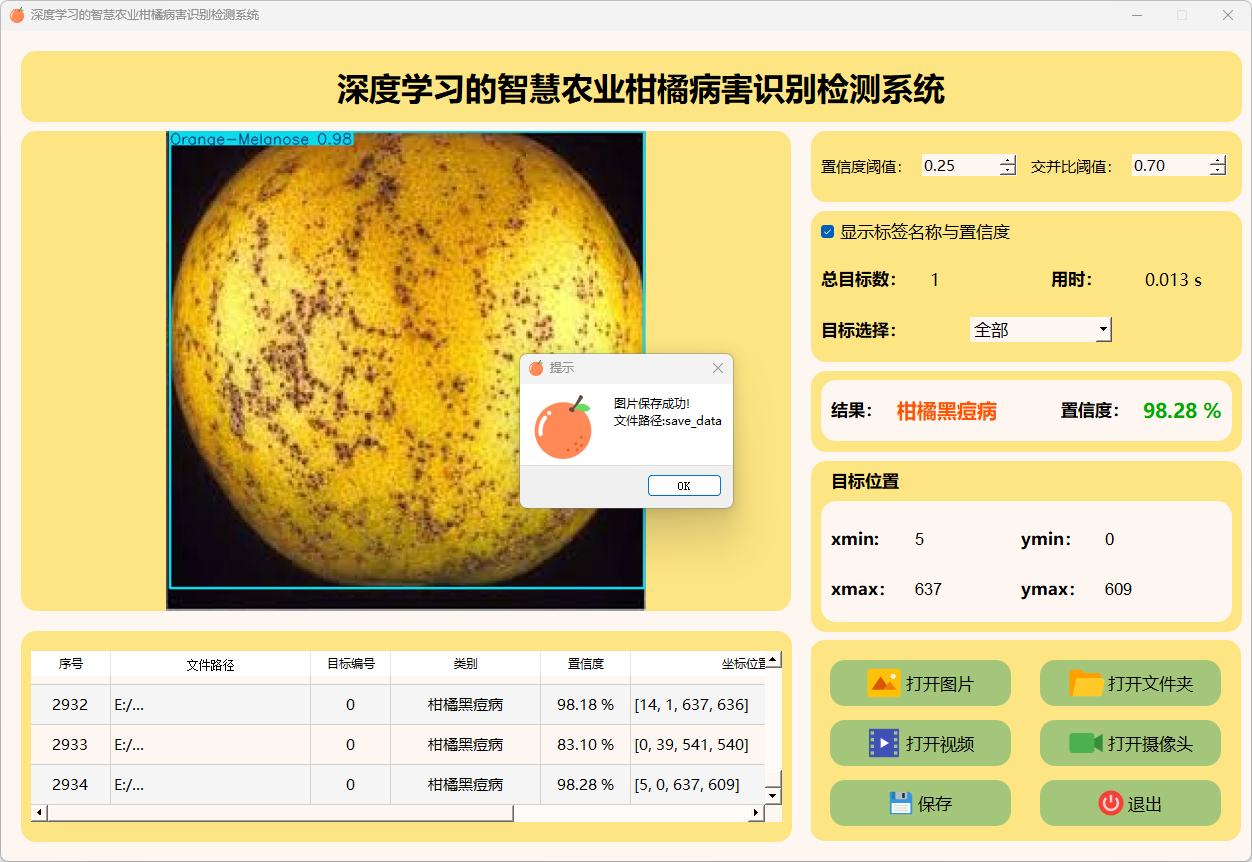Click the camera icon on 打开摄像头 button
The width and height of the screenshot is (1252, 862).
[x=1085, y=743]
